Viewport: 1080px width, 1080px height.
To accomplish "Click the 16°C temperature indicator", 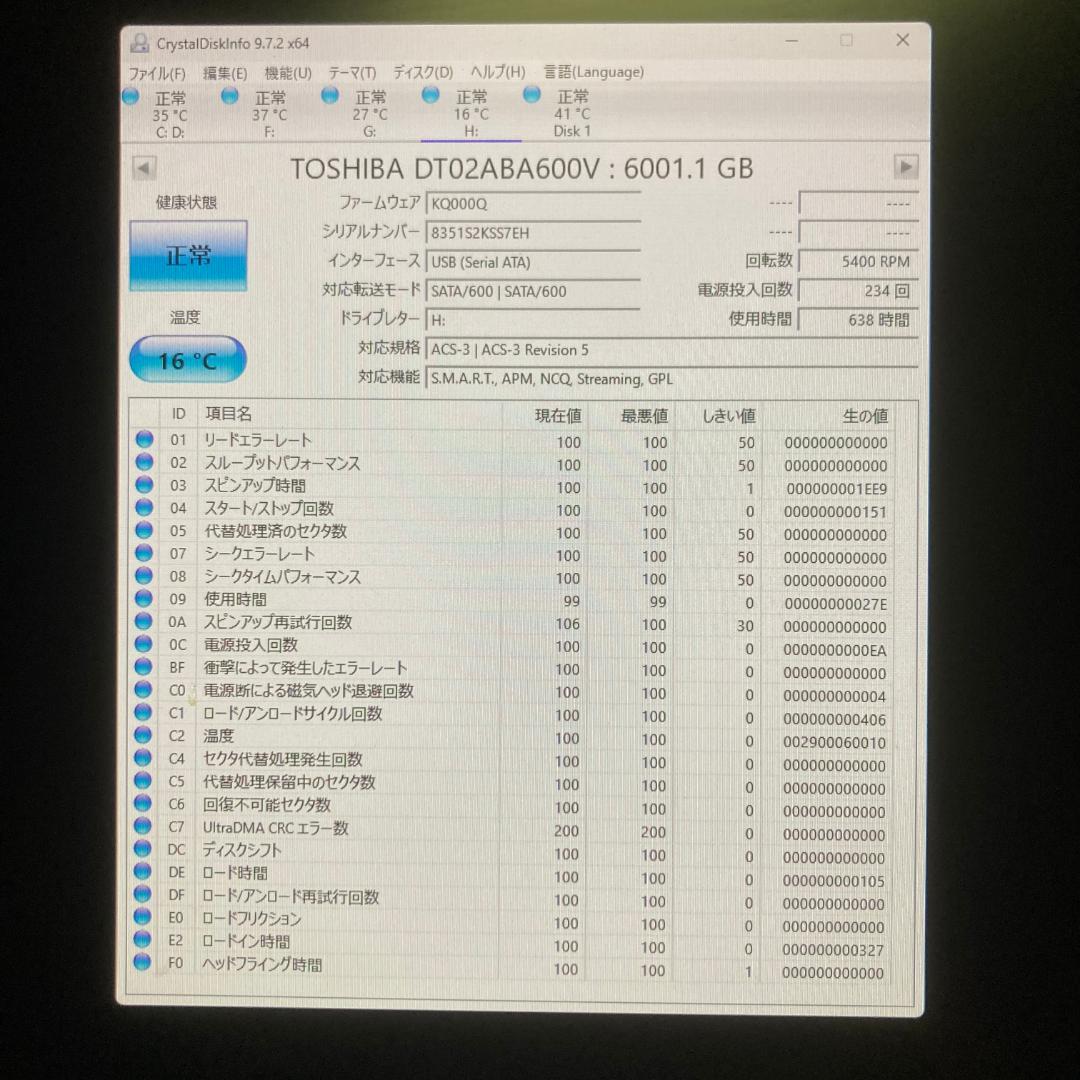I will click(x=186, y=358).
